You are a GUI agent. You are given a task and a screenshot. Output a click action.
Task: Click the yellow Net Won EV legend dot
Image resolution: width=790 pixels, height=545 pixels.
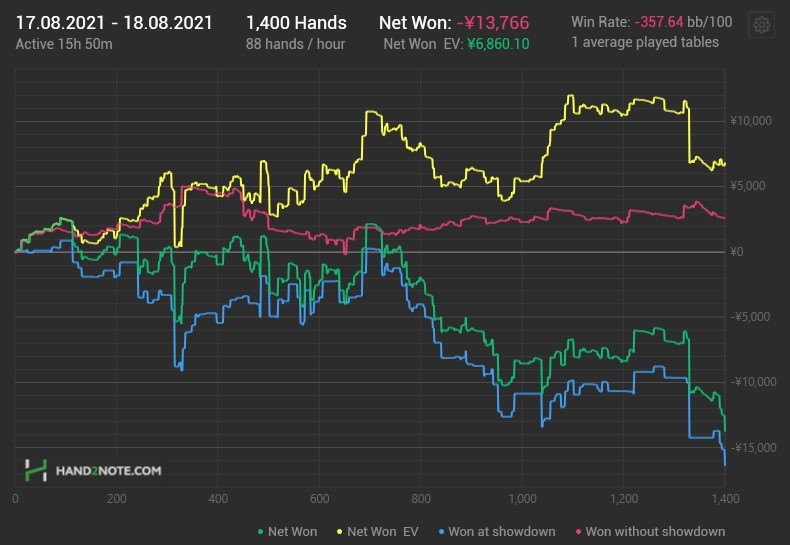pos(340,532)
